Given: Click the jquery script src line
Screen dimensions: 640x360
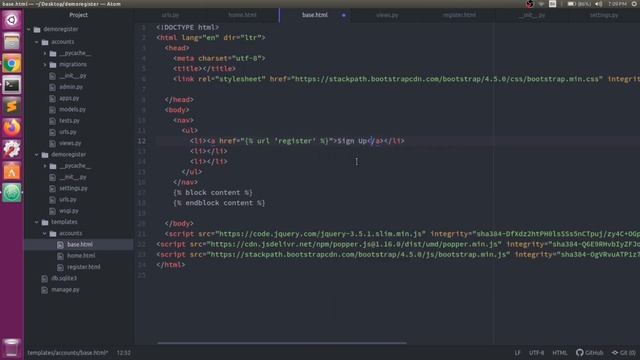Looking at the screenshot, I should [x=402, y=234].
